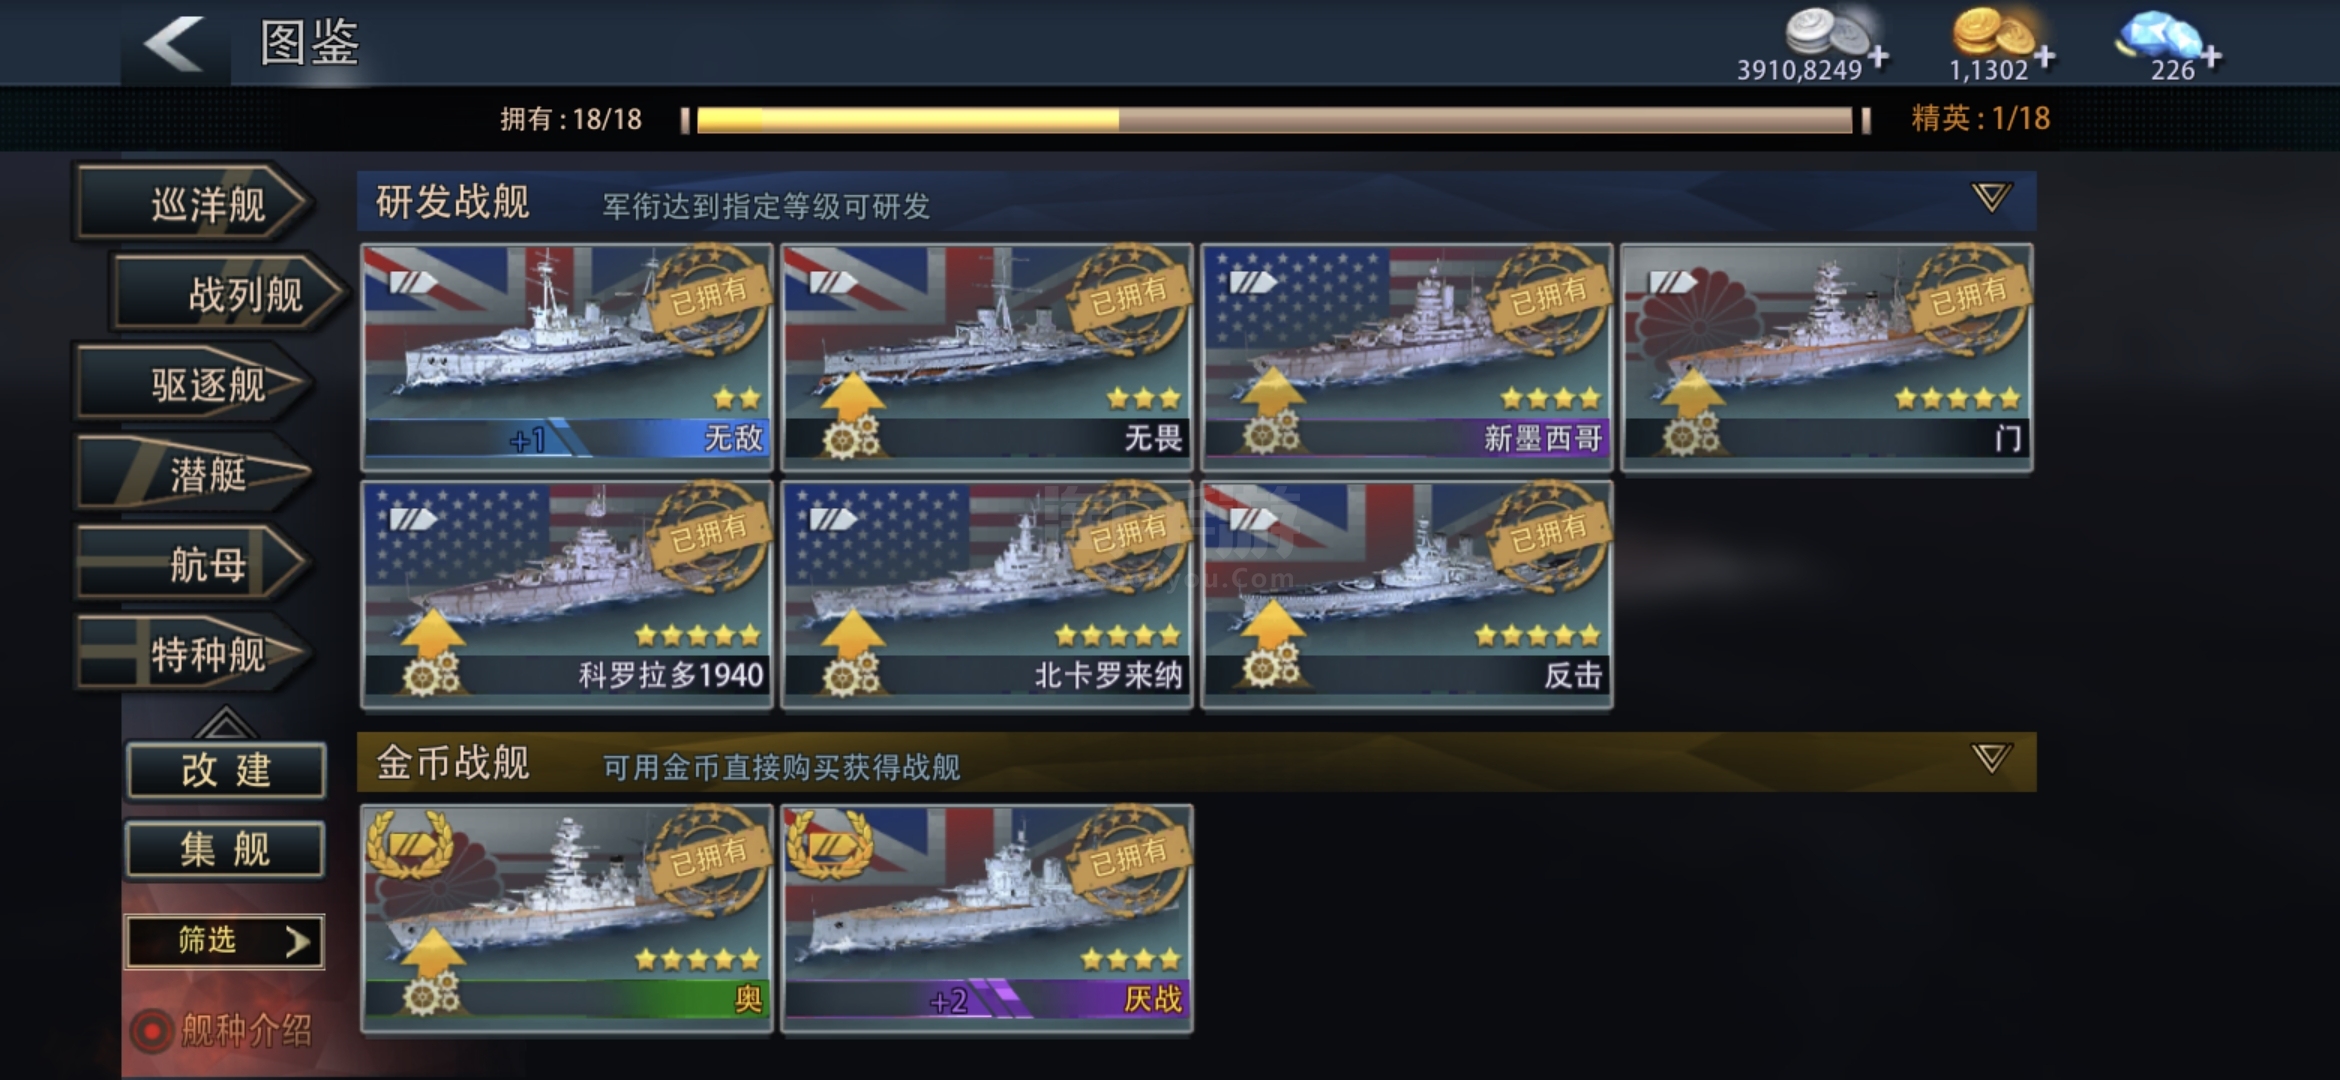Screen dimensions: 2340x1080
Task: Open the 改建 button
Action: (x=226, y=770)
